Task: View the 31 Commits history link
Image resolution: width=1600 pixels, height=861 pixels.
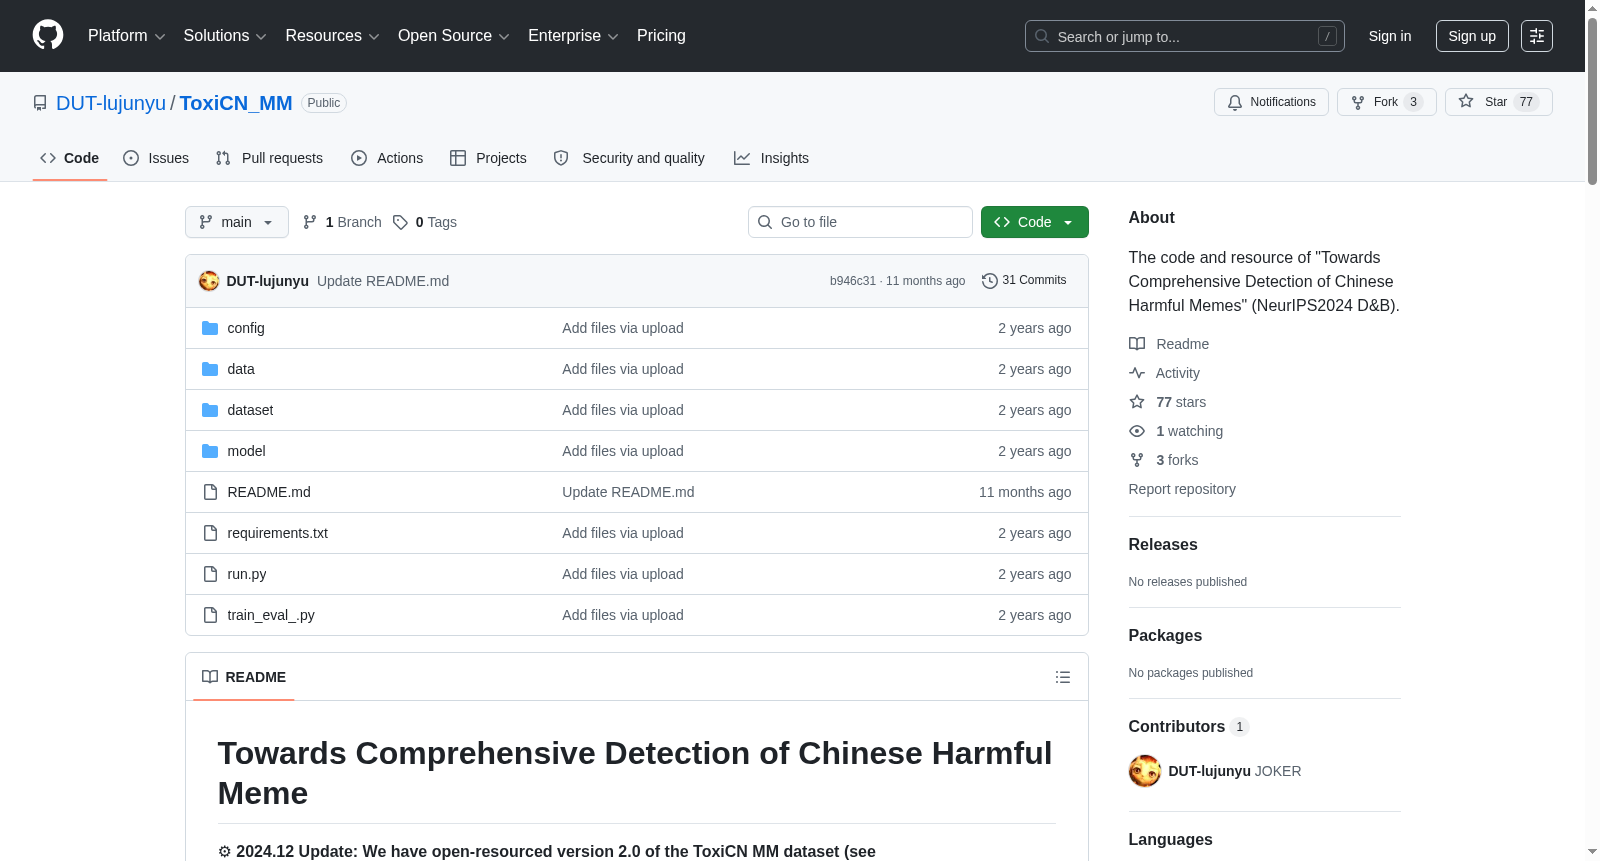Action: point(1024,281)
